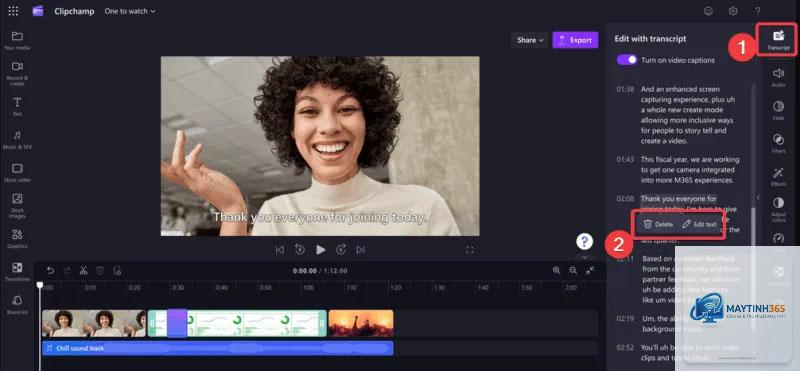Screen dimensions: 800x371
Task: Click the duplicate clip icon
Action: (117, 270)
